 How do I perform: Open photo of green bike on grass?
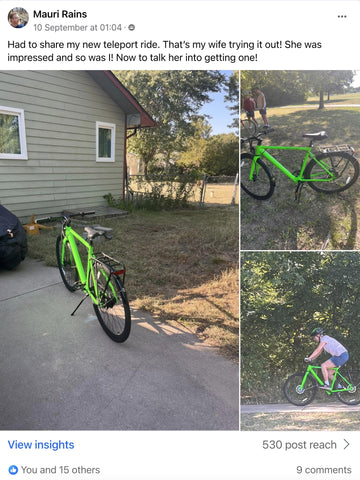[300, 160]
